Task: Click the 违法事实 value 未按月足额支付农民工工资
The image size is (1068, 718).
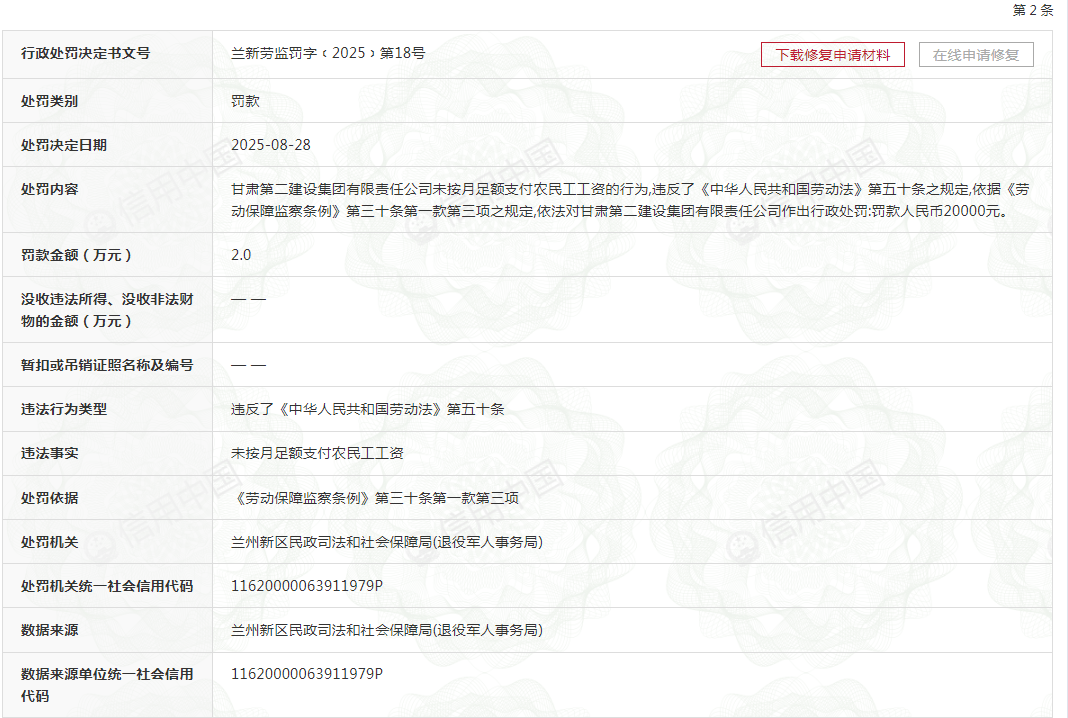Action: click(317, 453)
